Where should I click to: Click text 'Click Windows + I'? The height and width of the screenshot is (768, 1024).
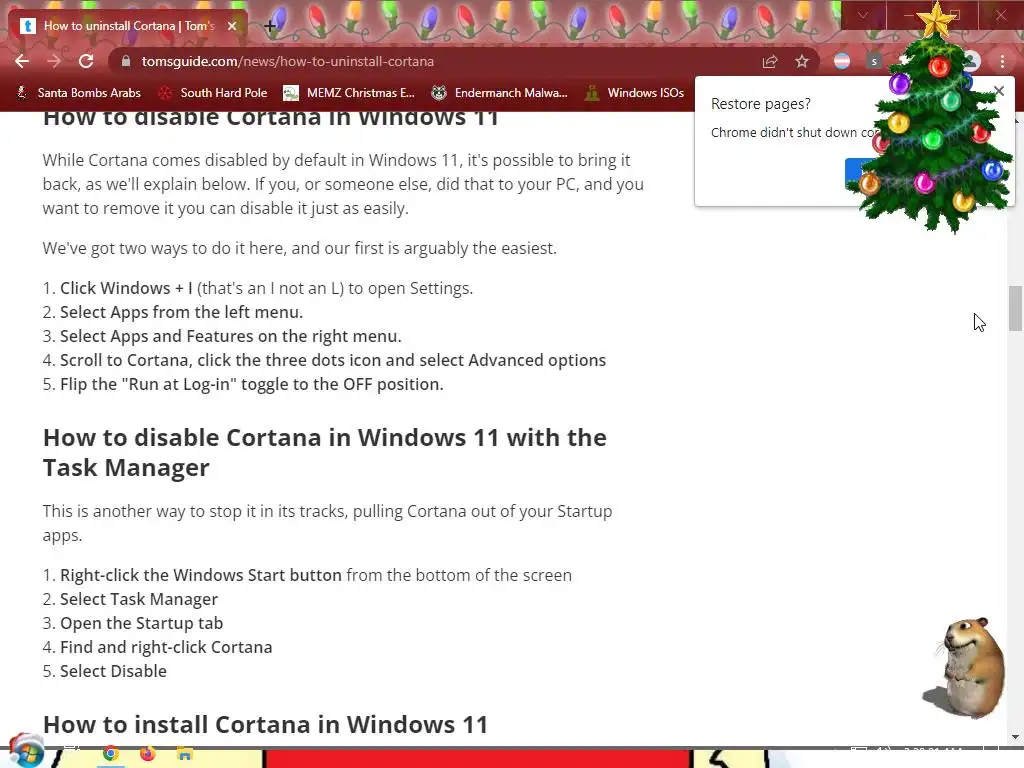point(126,288)
